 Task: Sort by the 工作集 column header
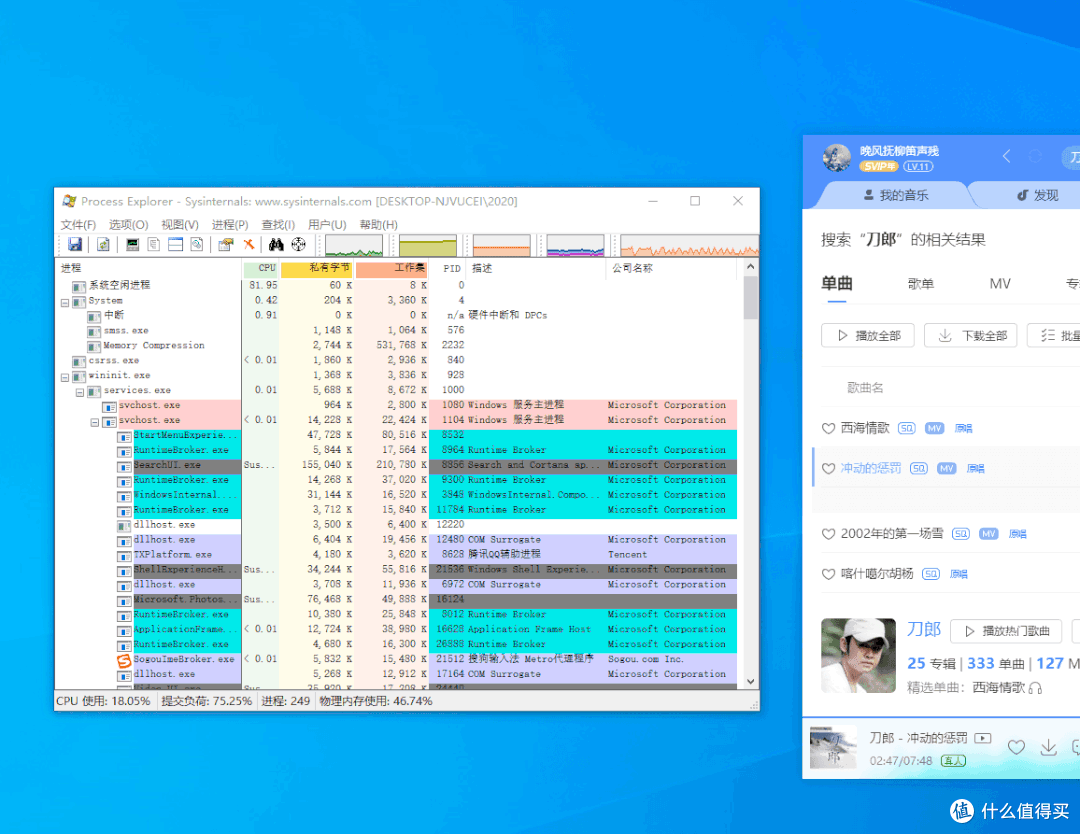point(392,268)
